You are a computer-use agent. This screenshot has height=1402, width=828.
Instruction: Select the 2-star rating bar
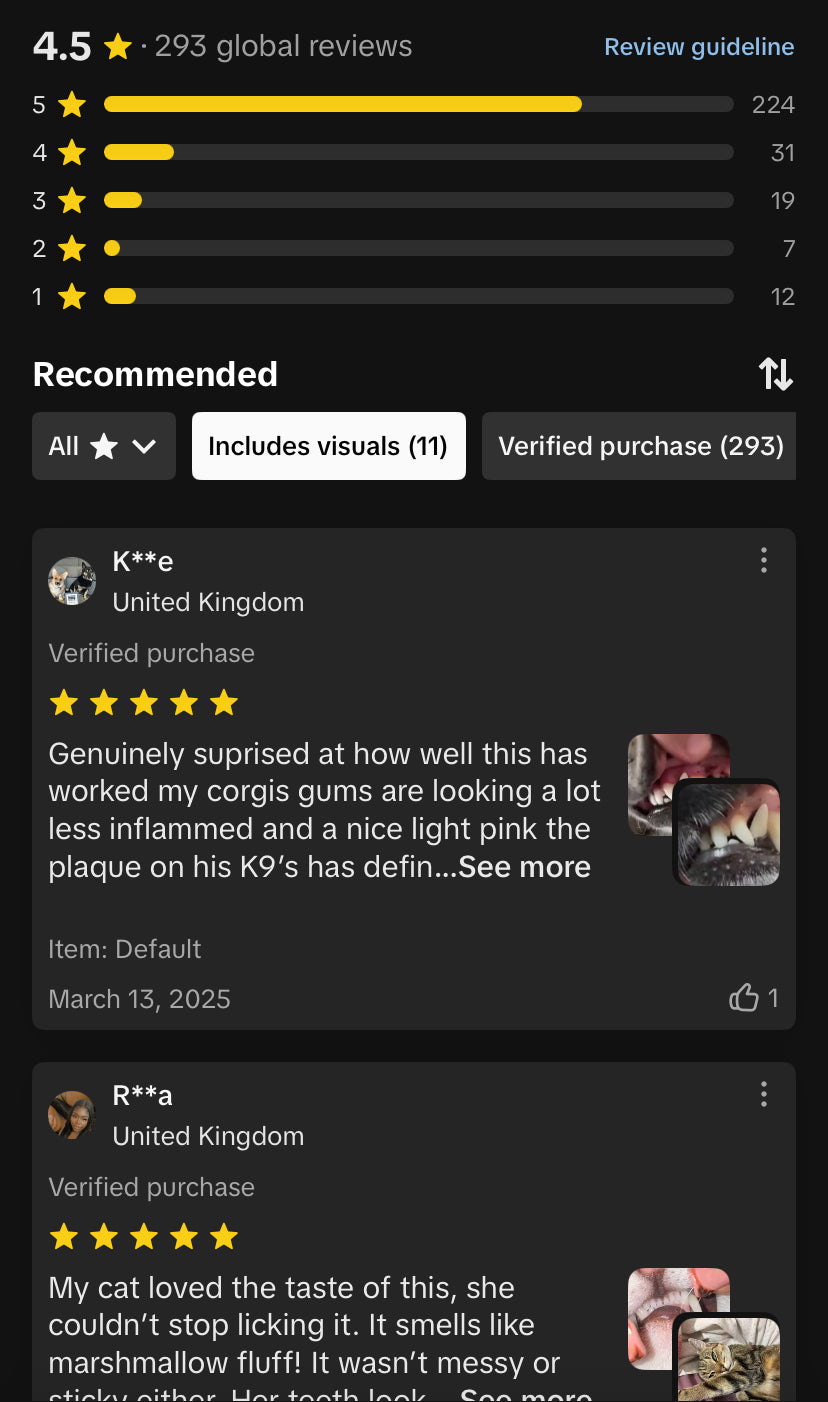[418, 248]
